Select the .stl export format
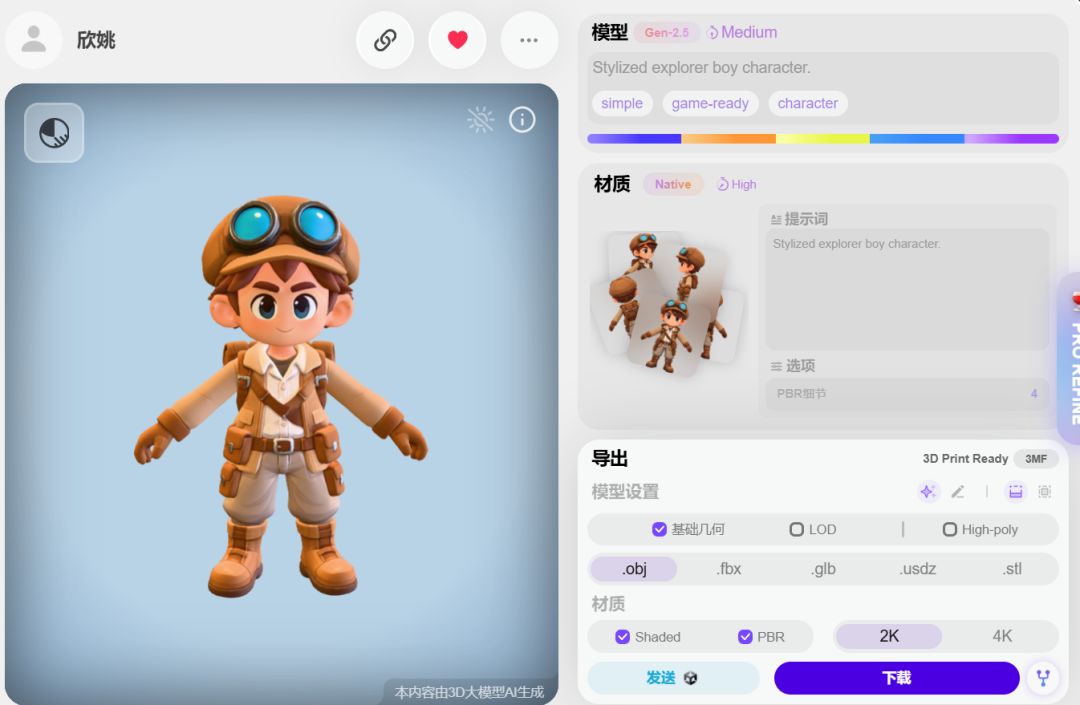 pyautogui.click(x=1012, y=569)
